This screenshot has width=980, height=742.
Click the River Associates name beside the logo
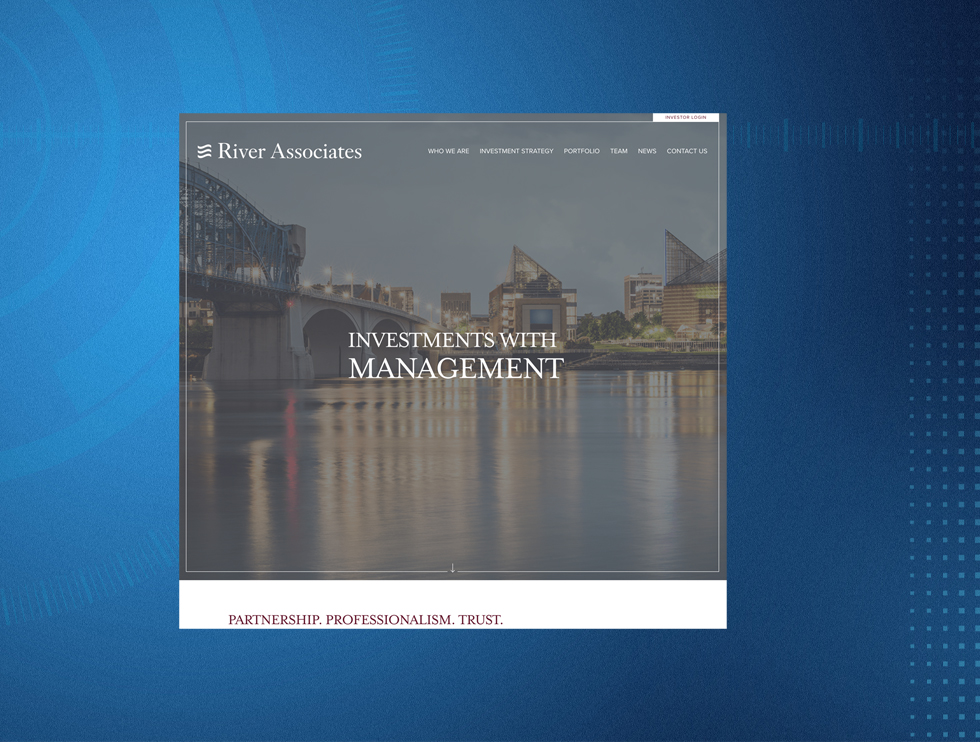tap(289, 151)
